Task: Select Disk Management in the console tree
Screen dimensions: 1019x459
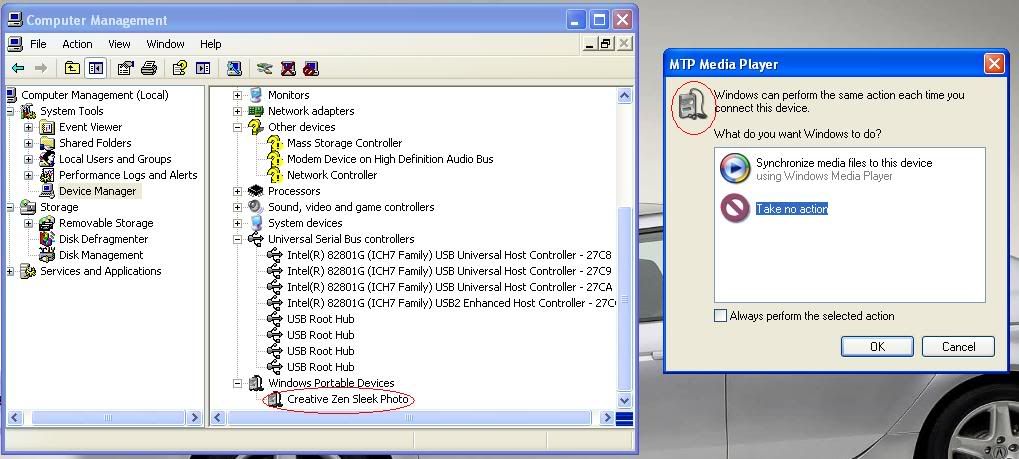Action: point(101,255)
